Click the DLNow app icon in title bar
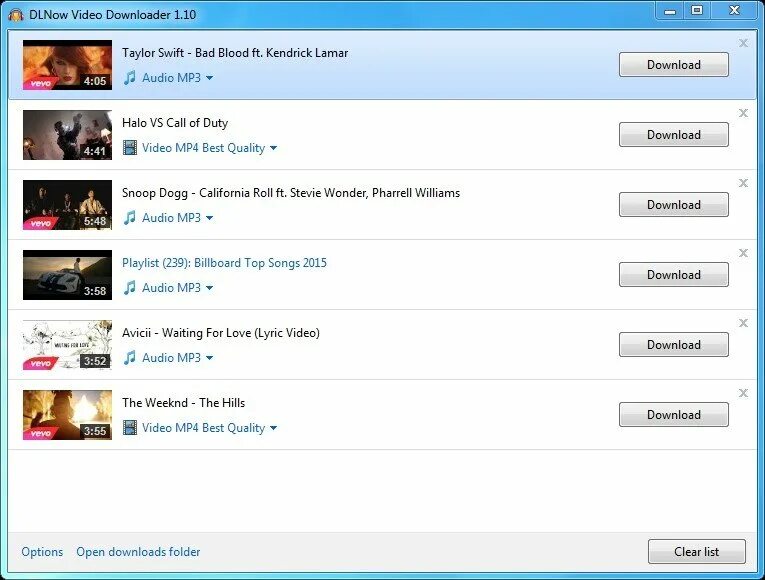The height and width of the screenshot is (580, 765). pos(16,15)
